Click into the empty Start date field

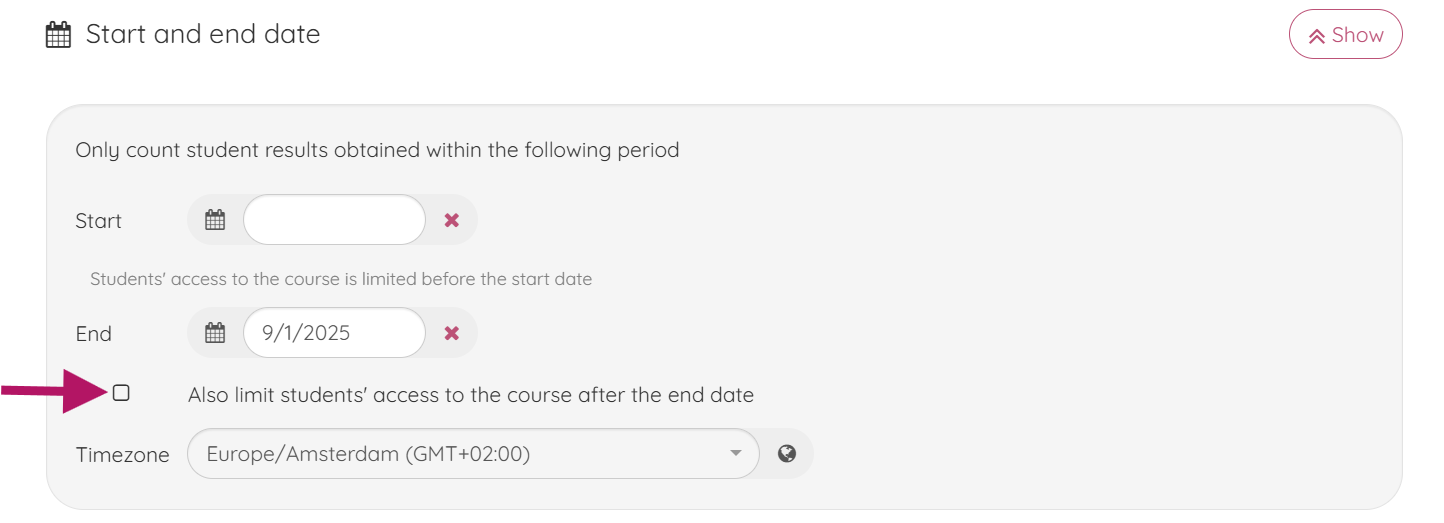[x=334, y=220]
